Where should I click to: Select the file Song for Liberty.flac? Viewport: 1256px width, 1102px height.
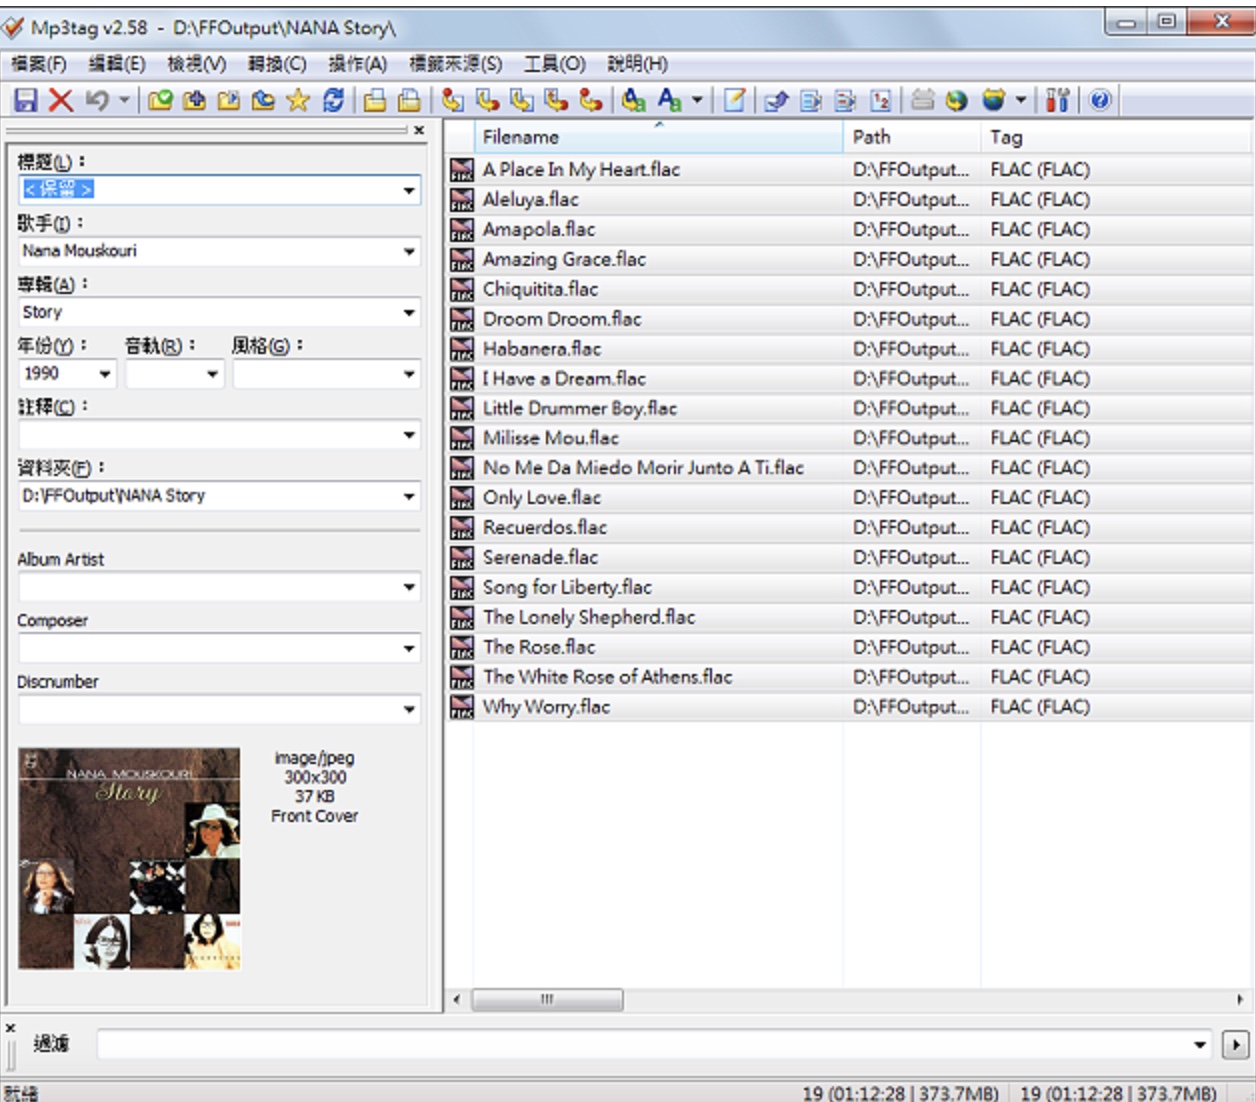click(x=567, y=588)
